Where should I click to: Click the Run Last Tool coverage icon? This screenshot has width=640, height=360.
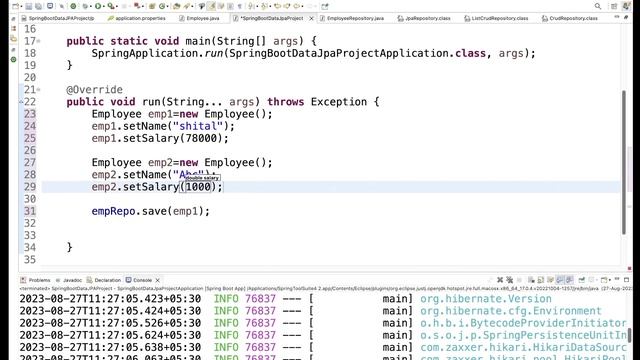point(110,7)
